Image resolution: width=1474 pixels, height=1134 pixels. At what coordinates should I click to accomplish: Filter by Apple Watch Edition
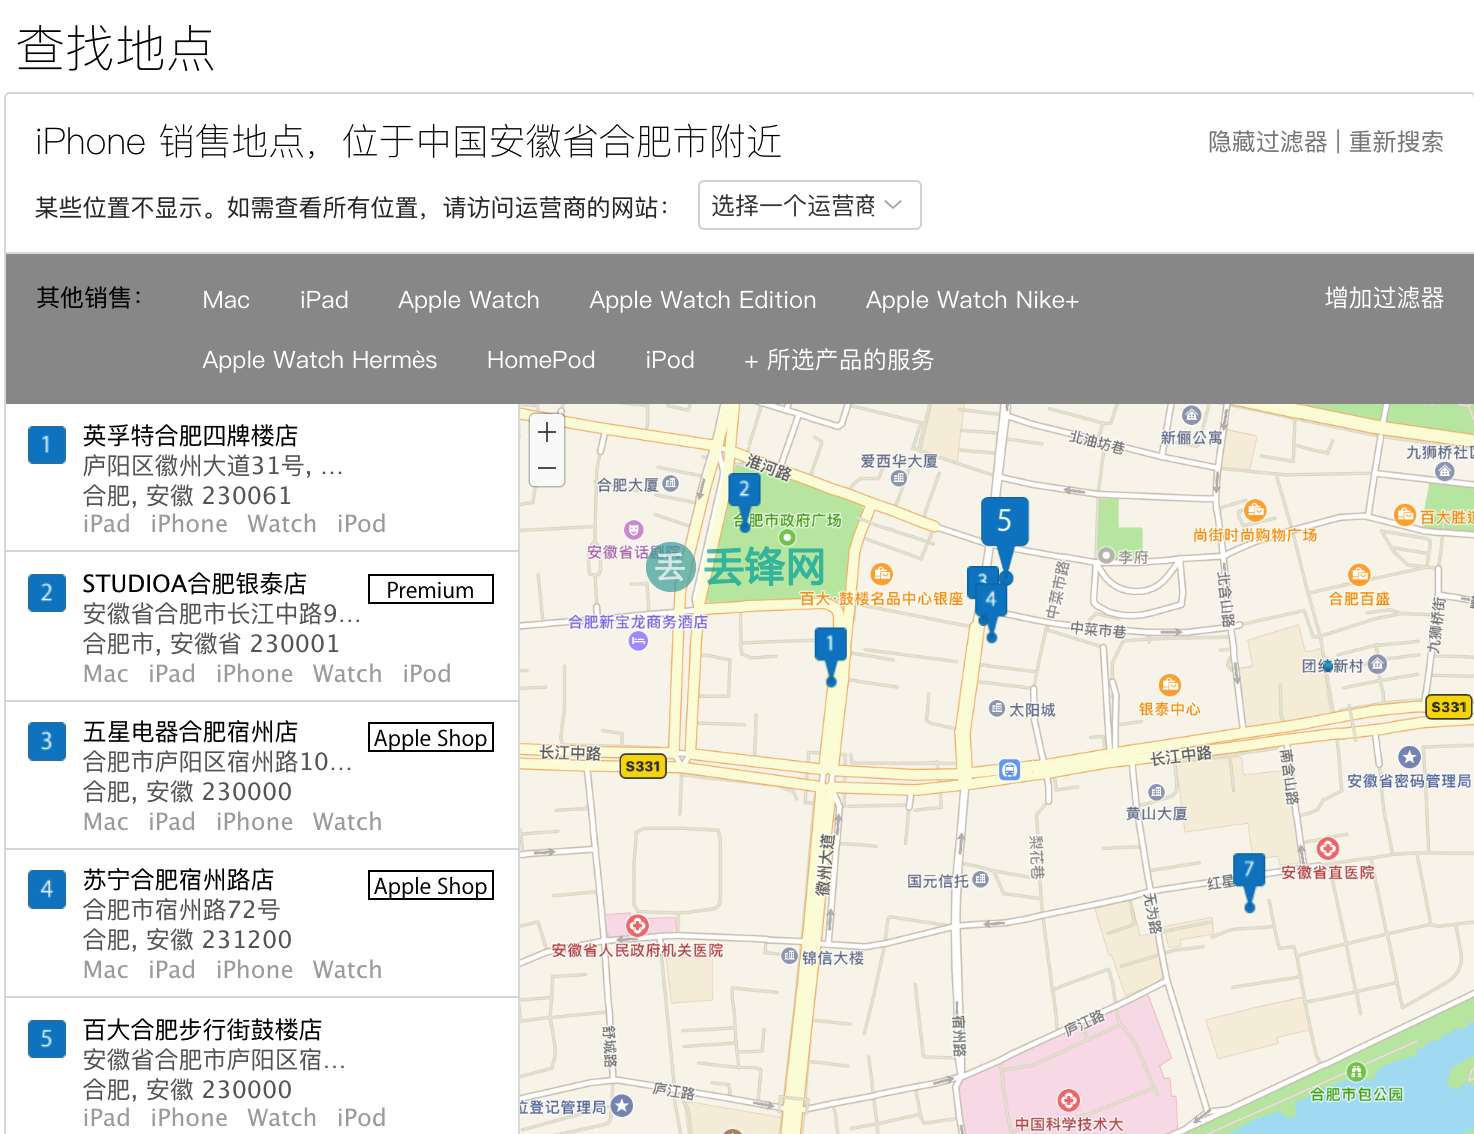(703, 300)
